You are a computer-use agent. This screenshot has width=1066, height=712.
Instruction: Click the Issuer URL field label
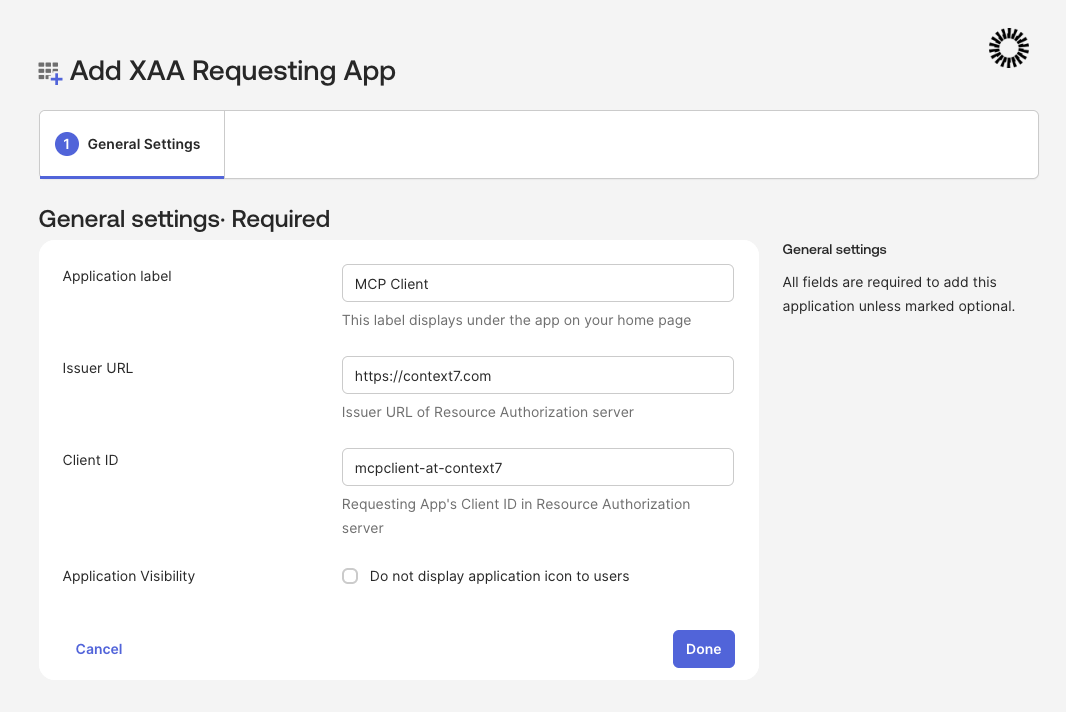click(x=98, y=368)
